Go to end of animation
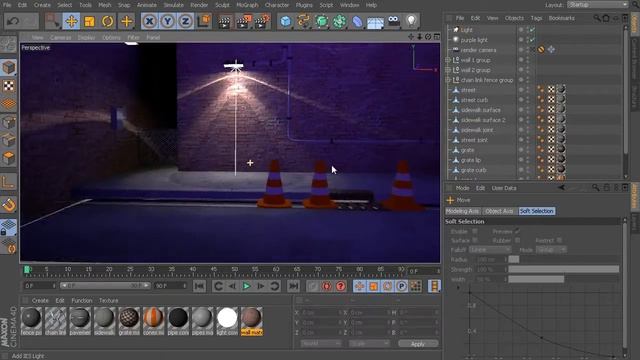The image size is (640, 360). point(293,286)
